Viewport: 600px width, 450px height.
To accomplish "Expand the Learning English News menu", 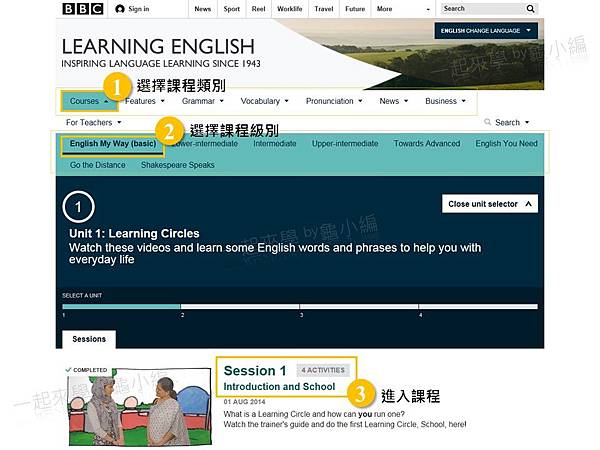I will pyautogui.click(x=394, y=101).
